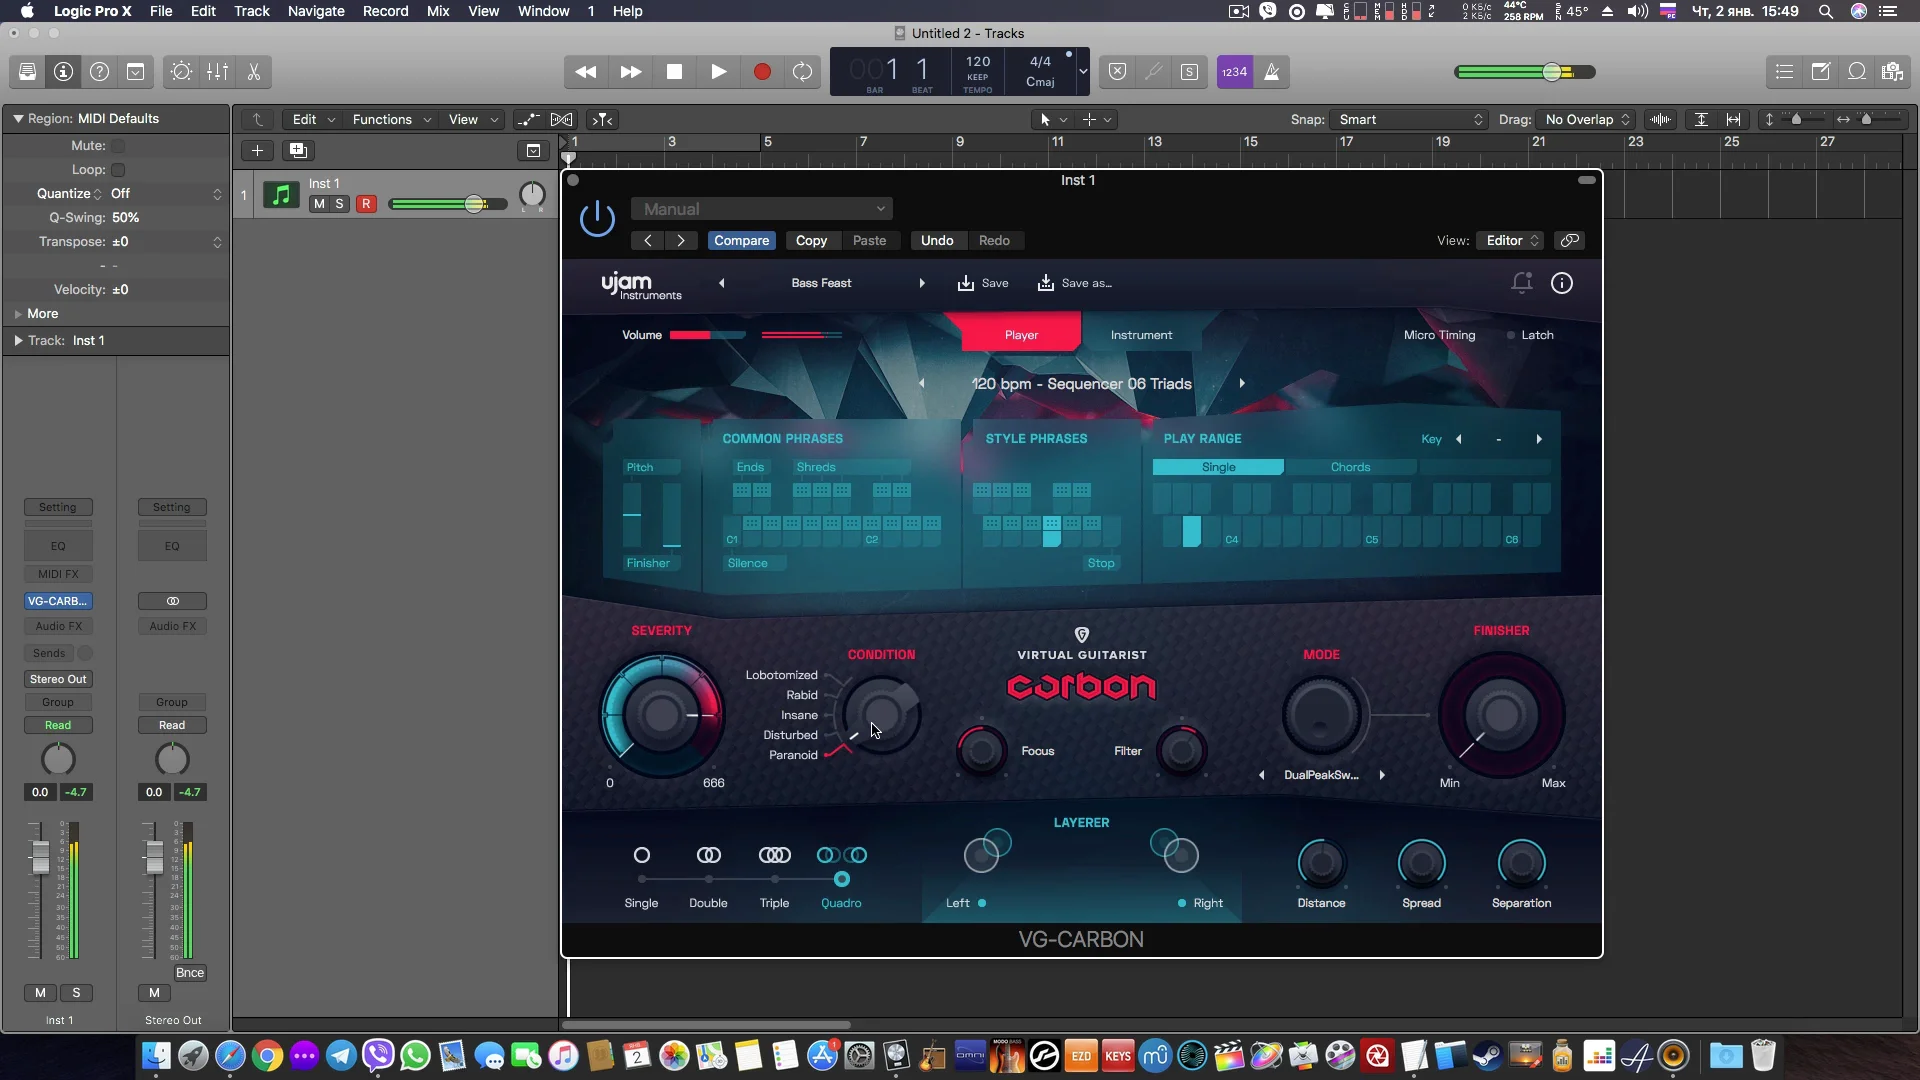Toggle Cycle mode in the transport
Image resolution: width=1920 pixels, height=1080 pixels.
pos(803,71)
